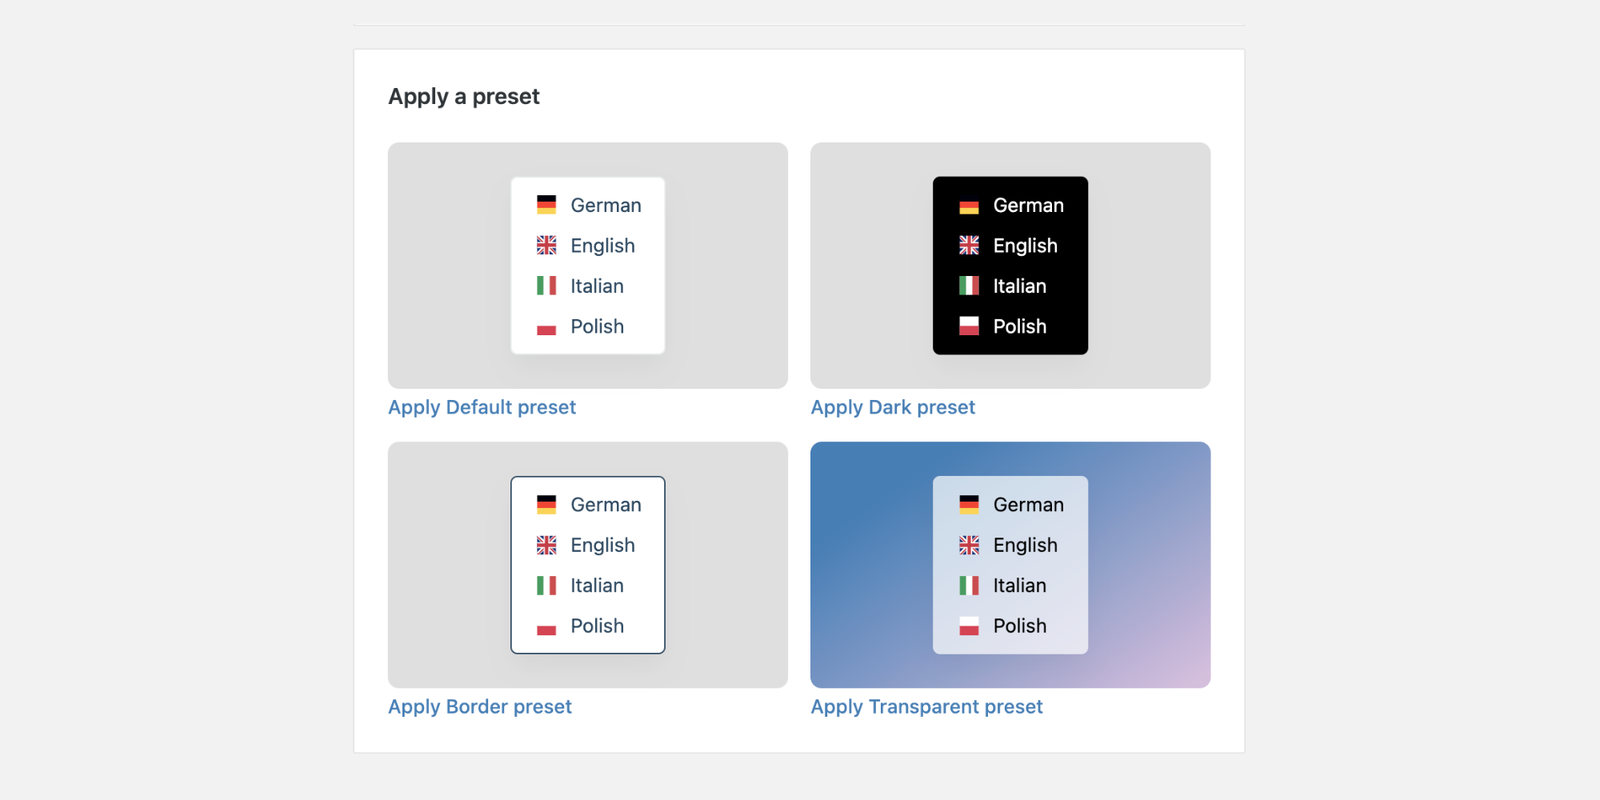Click the German flag in the Dark preset
1600x800 pixels.
968,205
